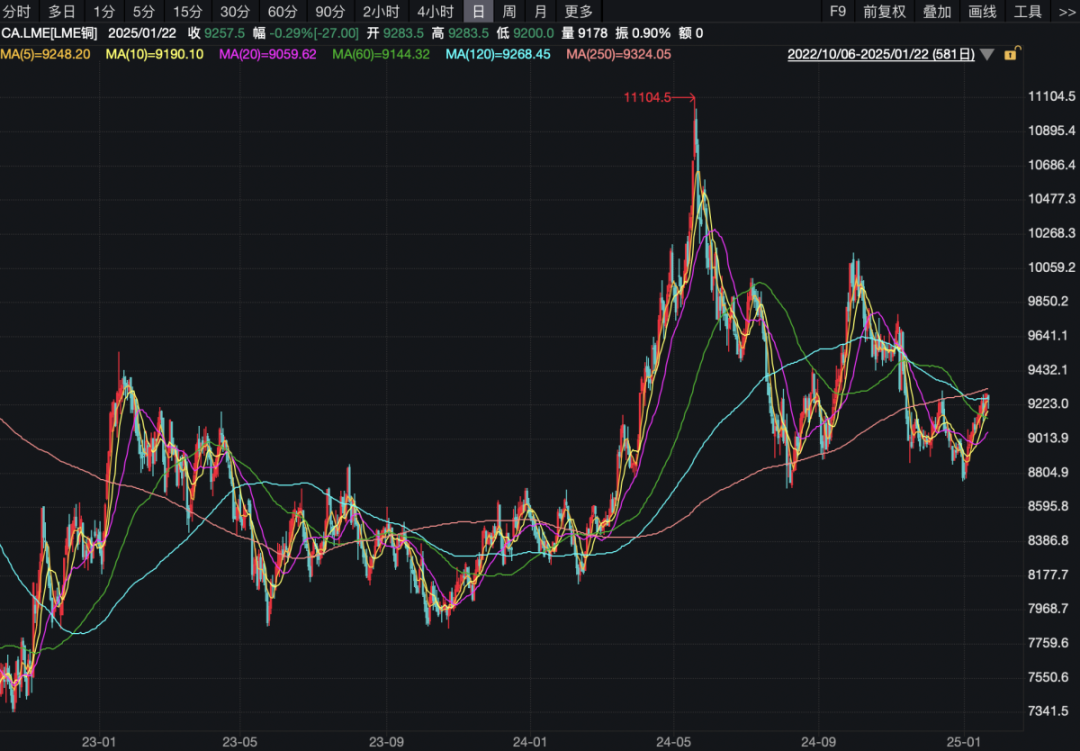1080x751 pixels.
Task: Enable 叠加 overlay comparison
Action: (937, 12)
